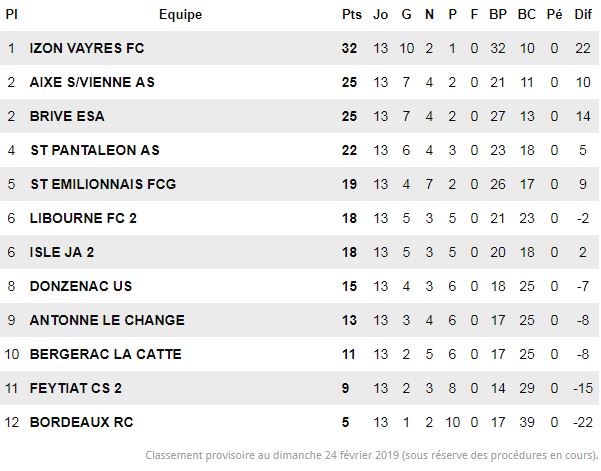Select the Pts column header
The width and height of the screenshot is (601, 471).
(x=351, y=15)
